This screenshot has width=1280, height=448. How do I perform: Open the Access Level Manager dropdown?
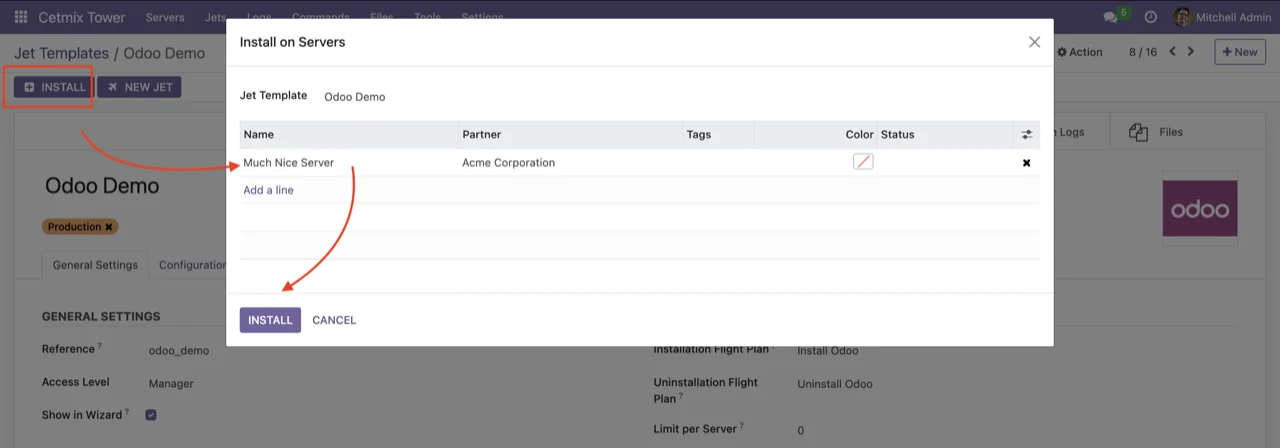click(x=171, y=383)
